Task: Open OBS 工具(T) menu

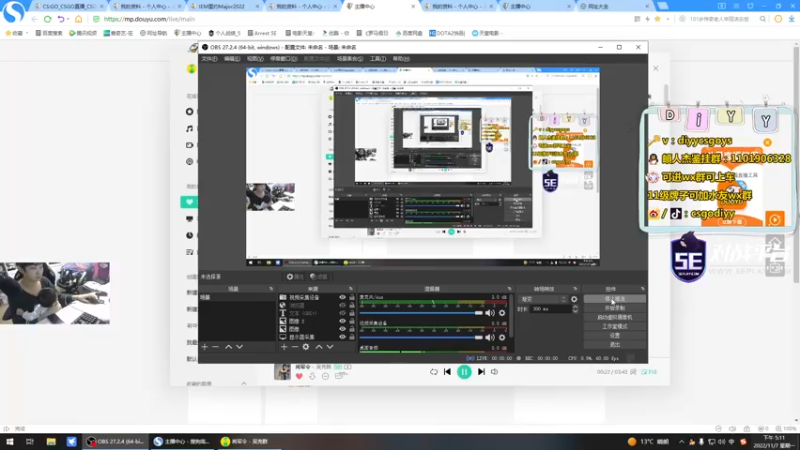Action: (x=378, y=59)
